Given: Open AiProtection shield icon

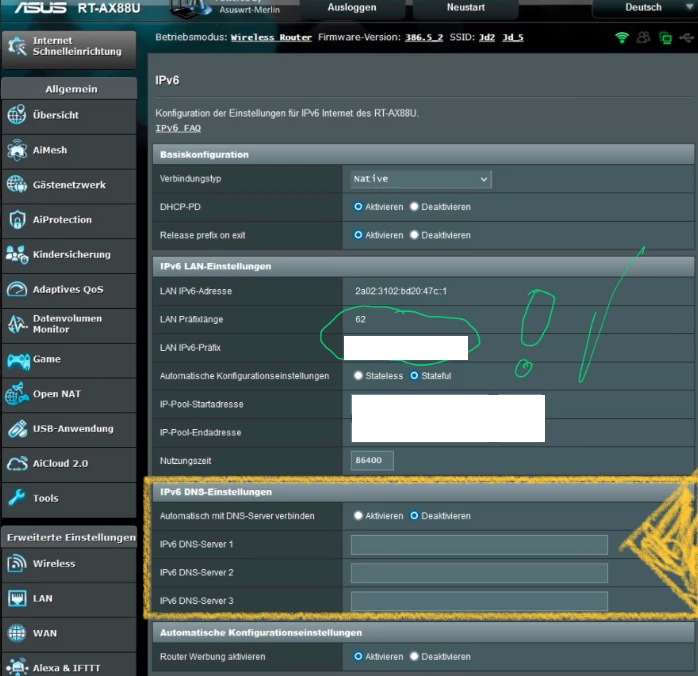Looking at the screenshot, I should click(x=17, y=219).
